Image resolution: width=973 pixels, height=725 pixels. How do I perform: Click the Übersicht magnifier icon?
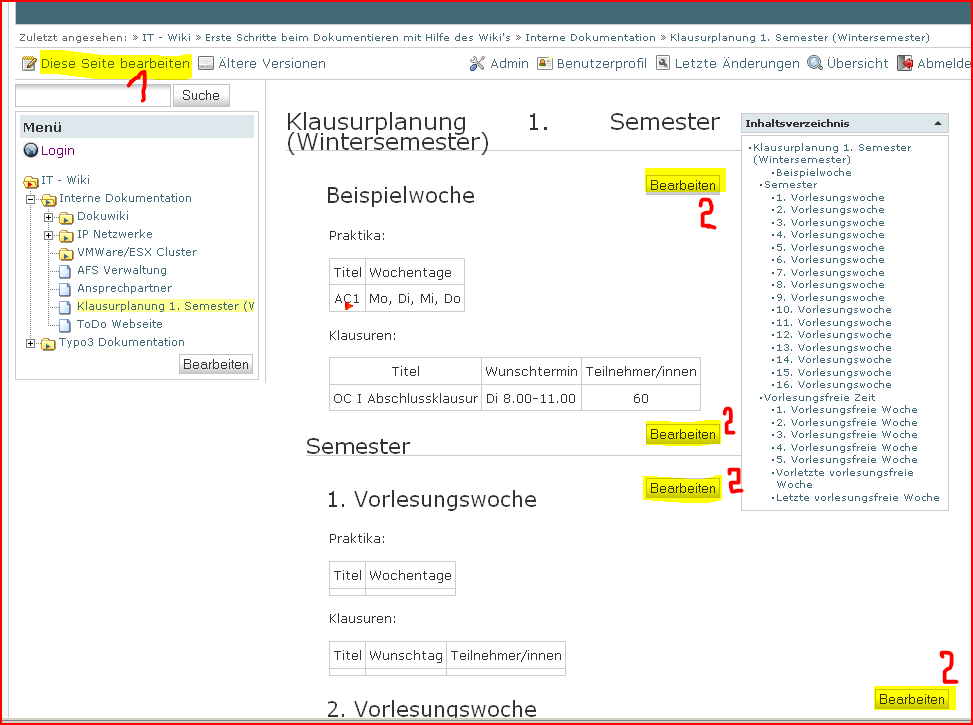click(815, 64)
